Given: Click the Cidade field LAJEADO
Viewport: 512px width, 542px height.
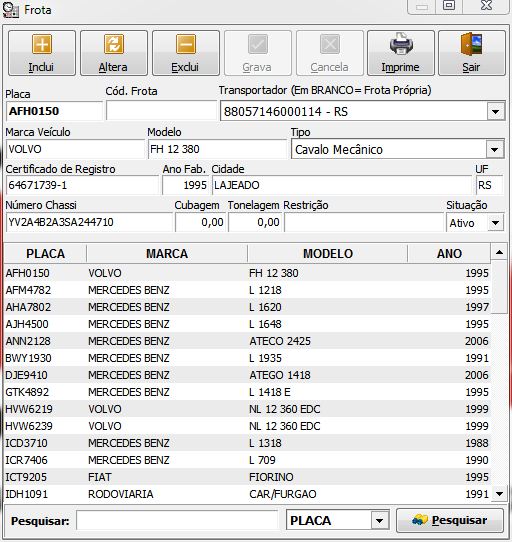Looking at the screenshot, I should [x=342, y=185].
